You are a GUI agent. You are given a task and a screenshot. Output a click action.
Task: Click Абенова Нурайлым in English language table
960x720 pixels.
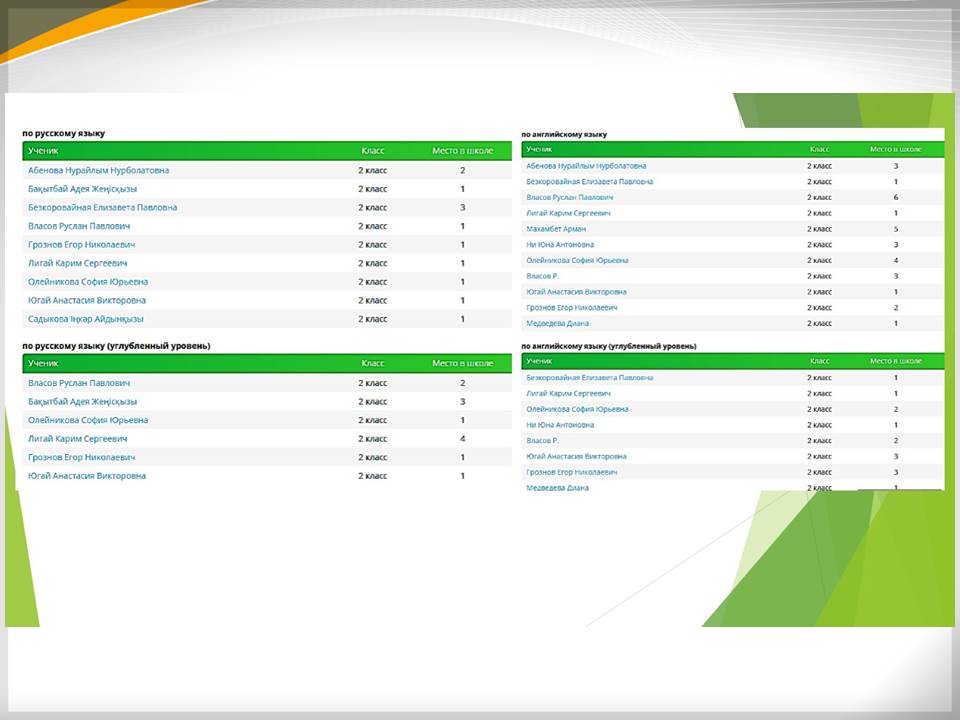586,166
